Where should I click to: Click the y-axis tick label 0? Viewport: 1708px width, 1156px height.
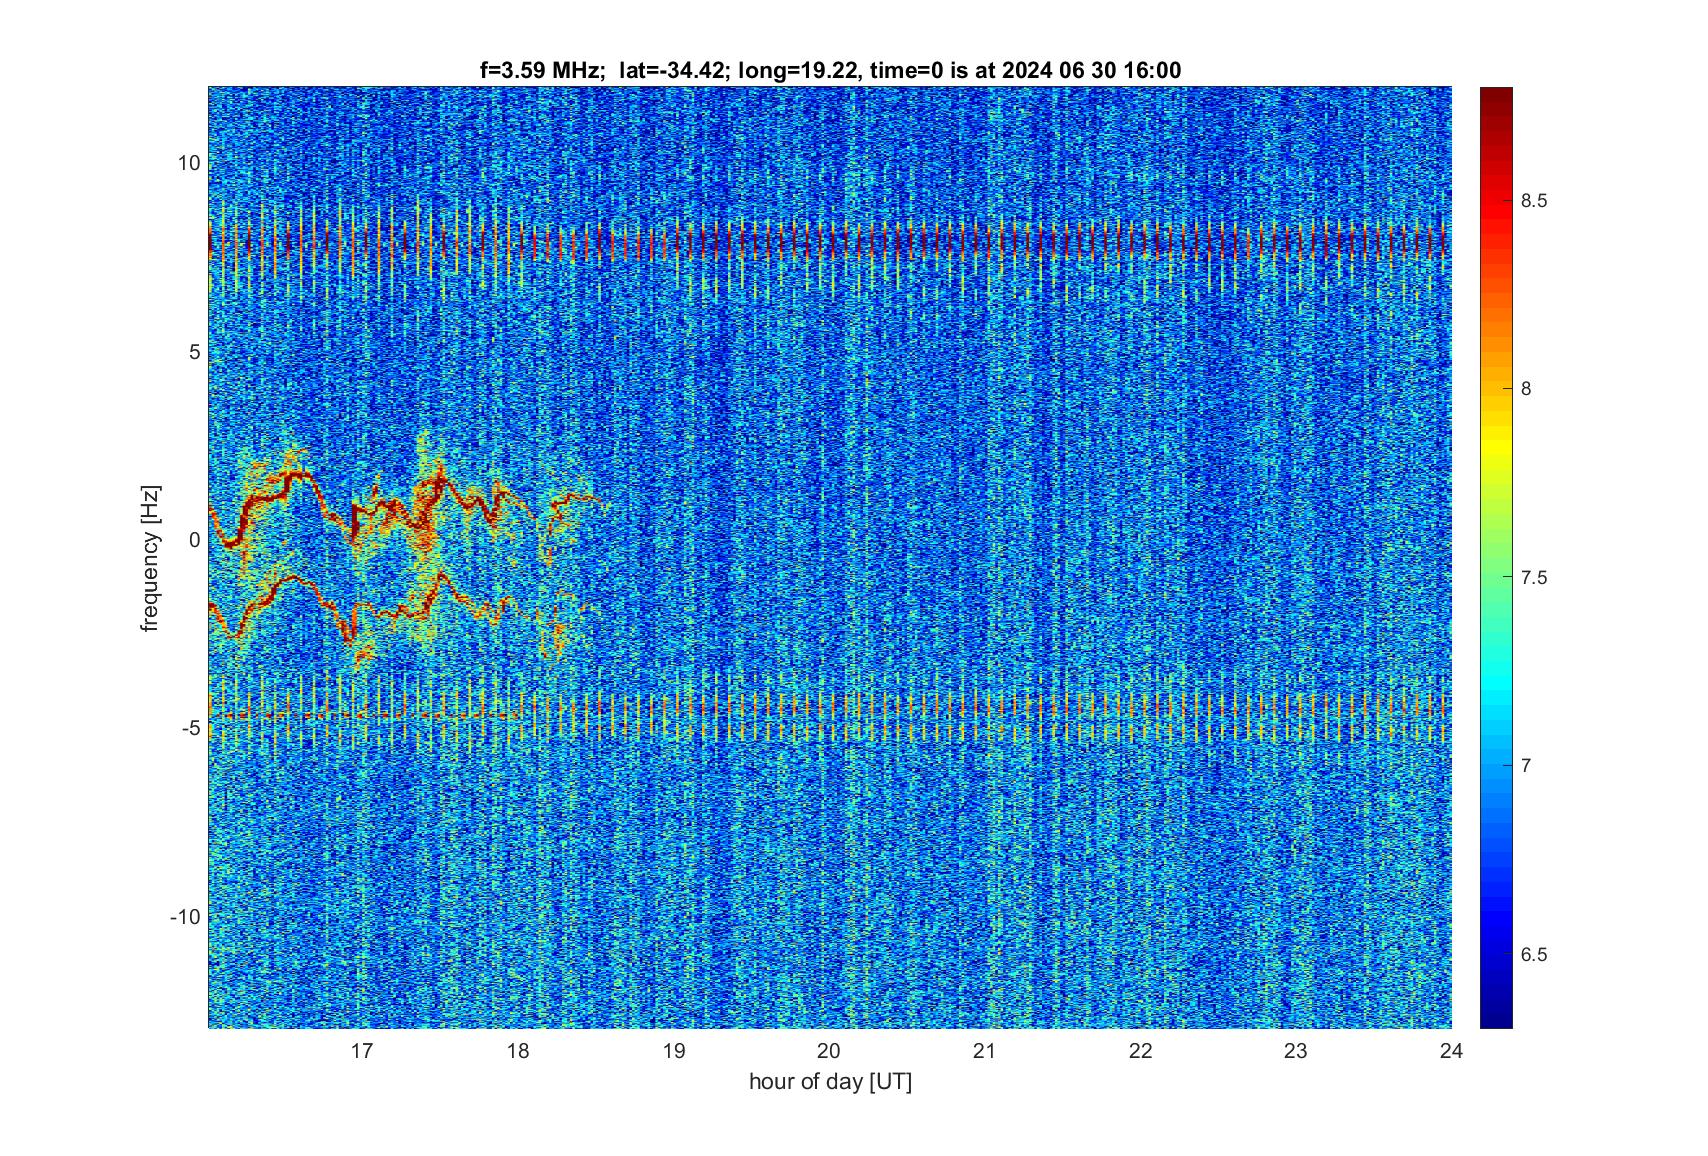tap(194, 540)
